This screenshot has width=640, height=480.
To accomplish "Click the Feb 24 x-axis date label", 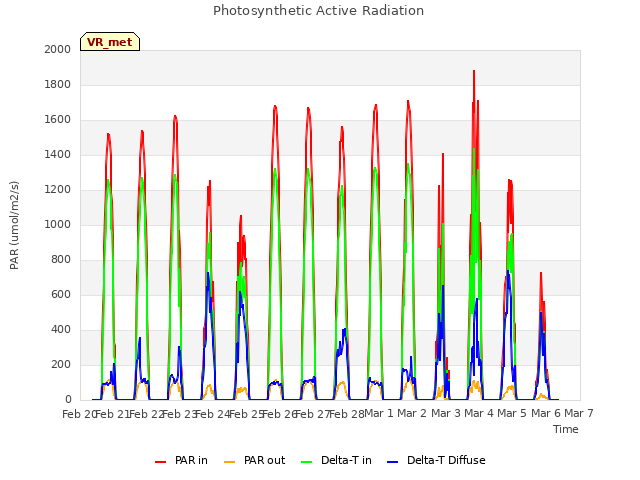I will point(213,414).
